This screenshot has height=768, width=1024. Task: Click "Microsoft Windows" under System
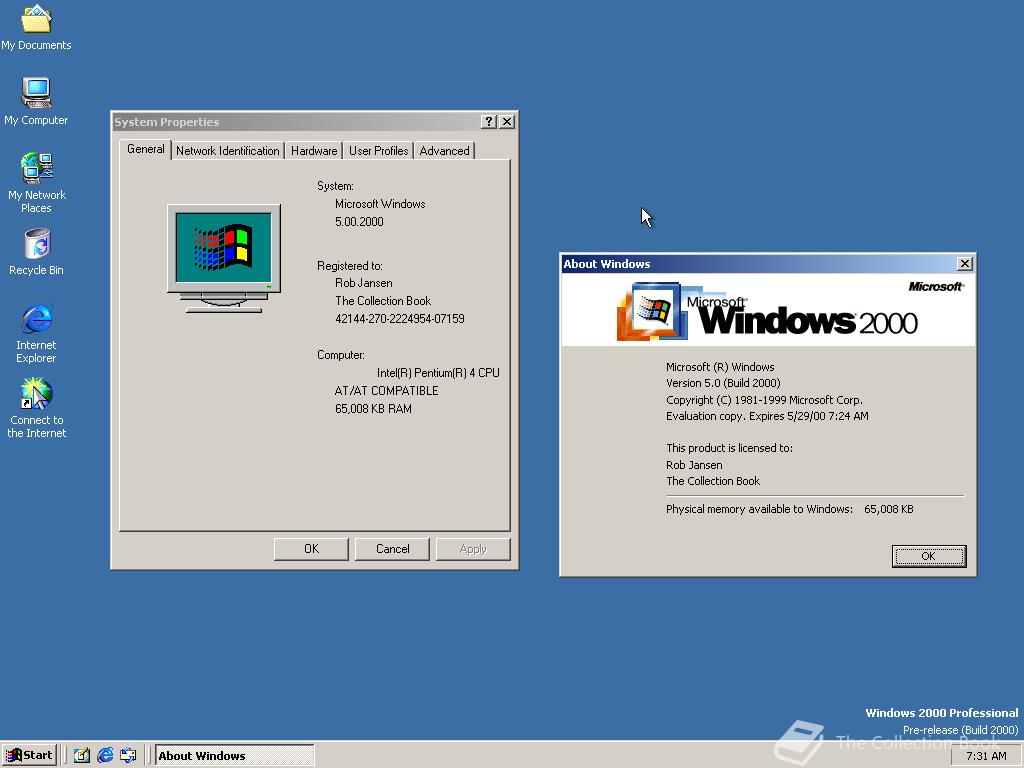point(380,204)
